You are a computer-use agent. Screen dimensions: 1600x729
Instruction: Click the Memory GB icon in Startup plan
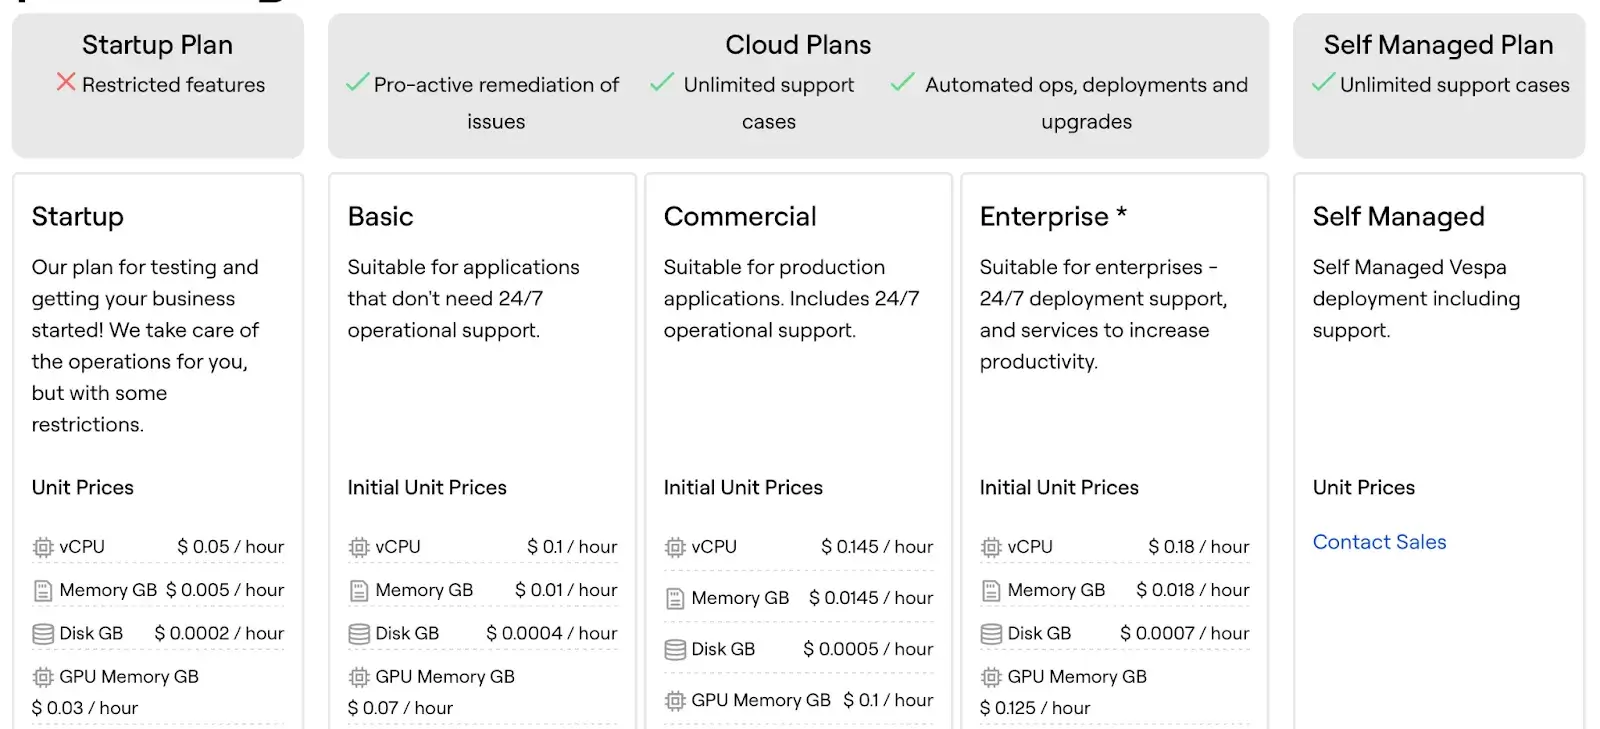(x=43, y=591)
